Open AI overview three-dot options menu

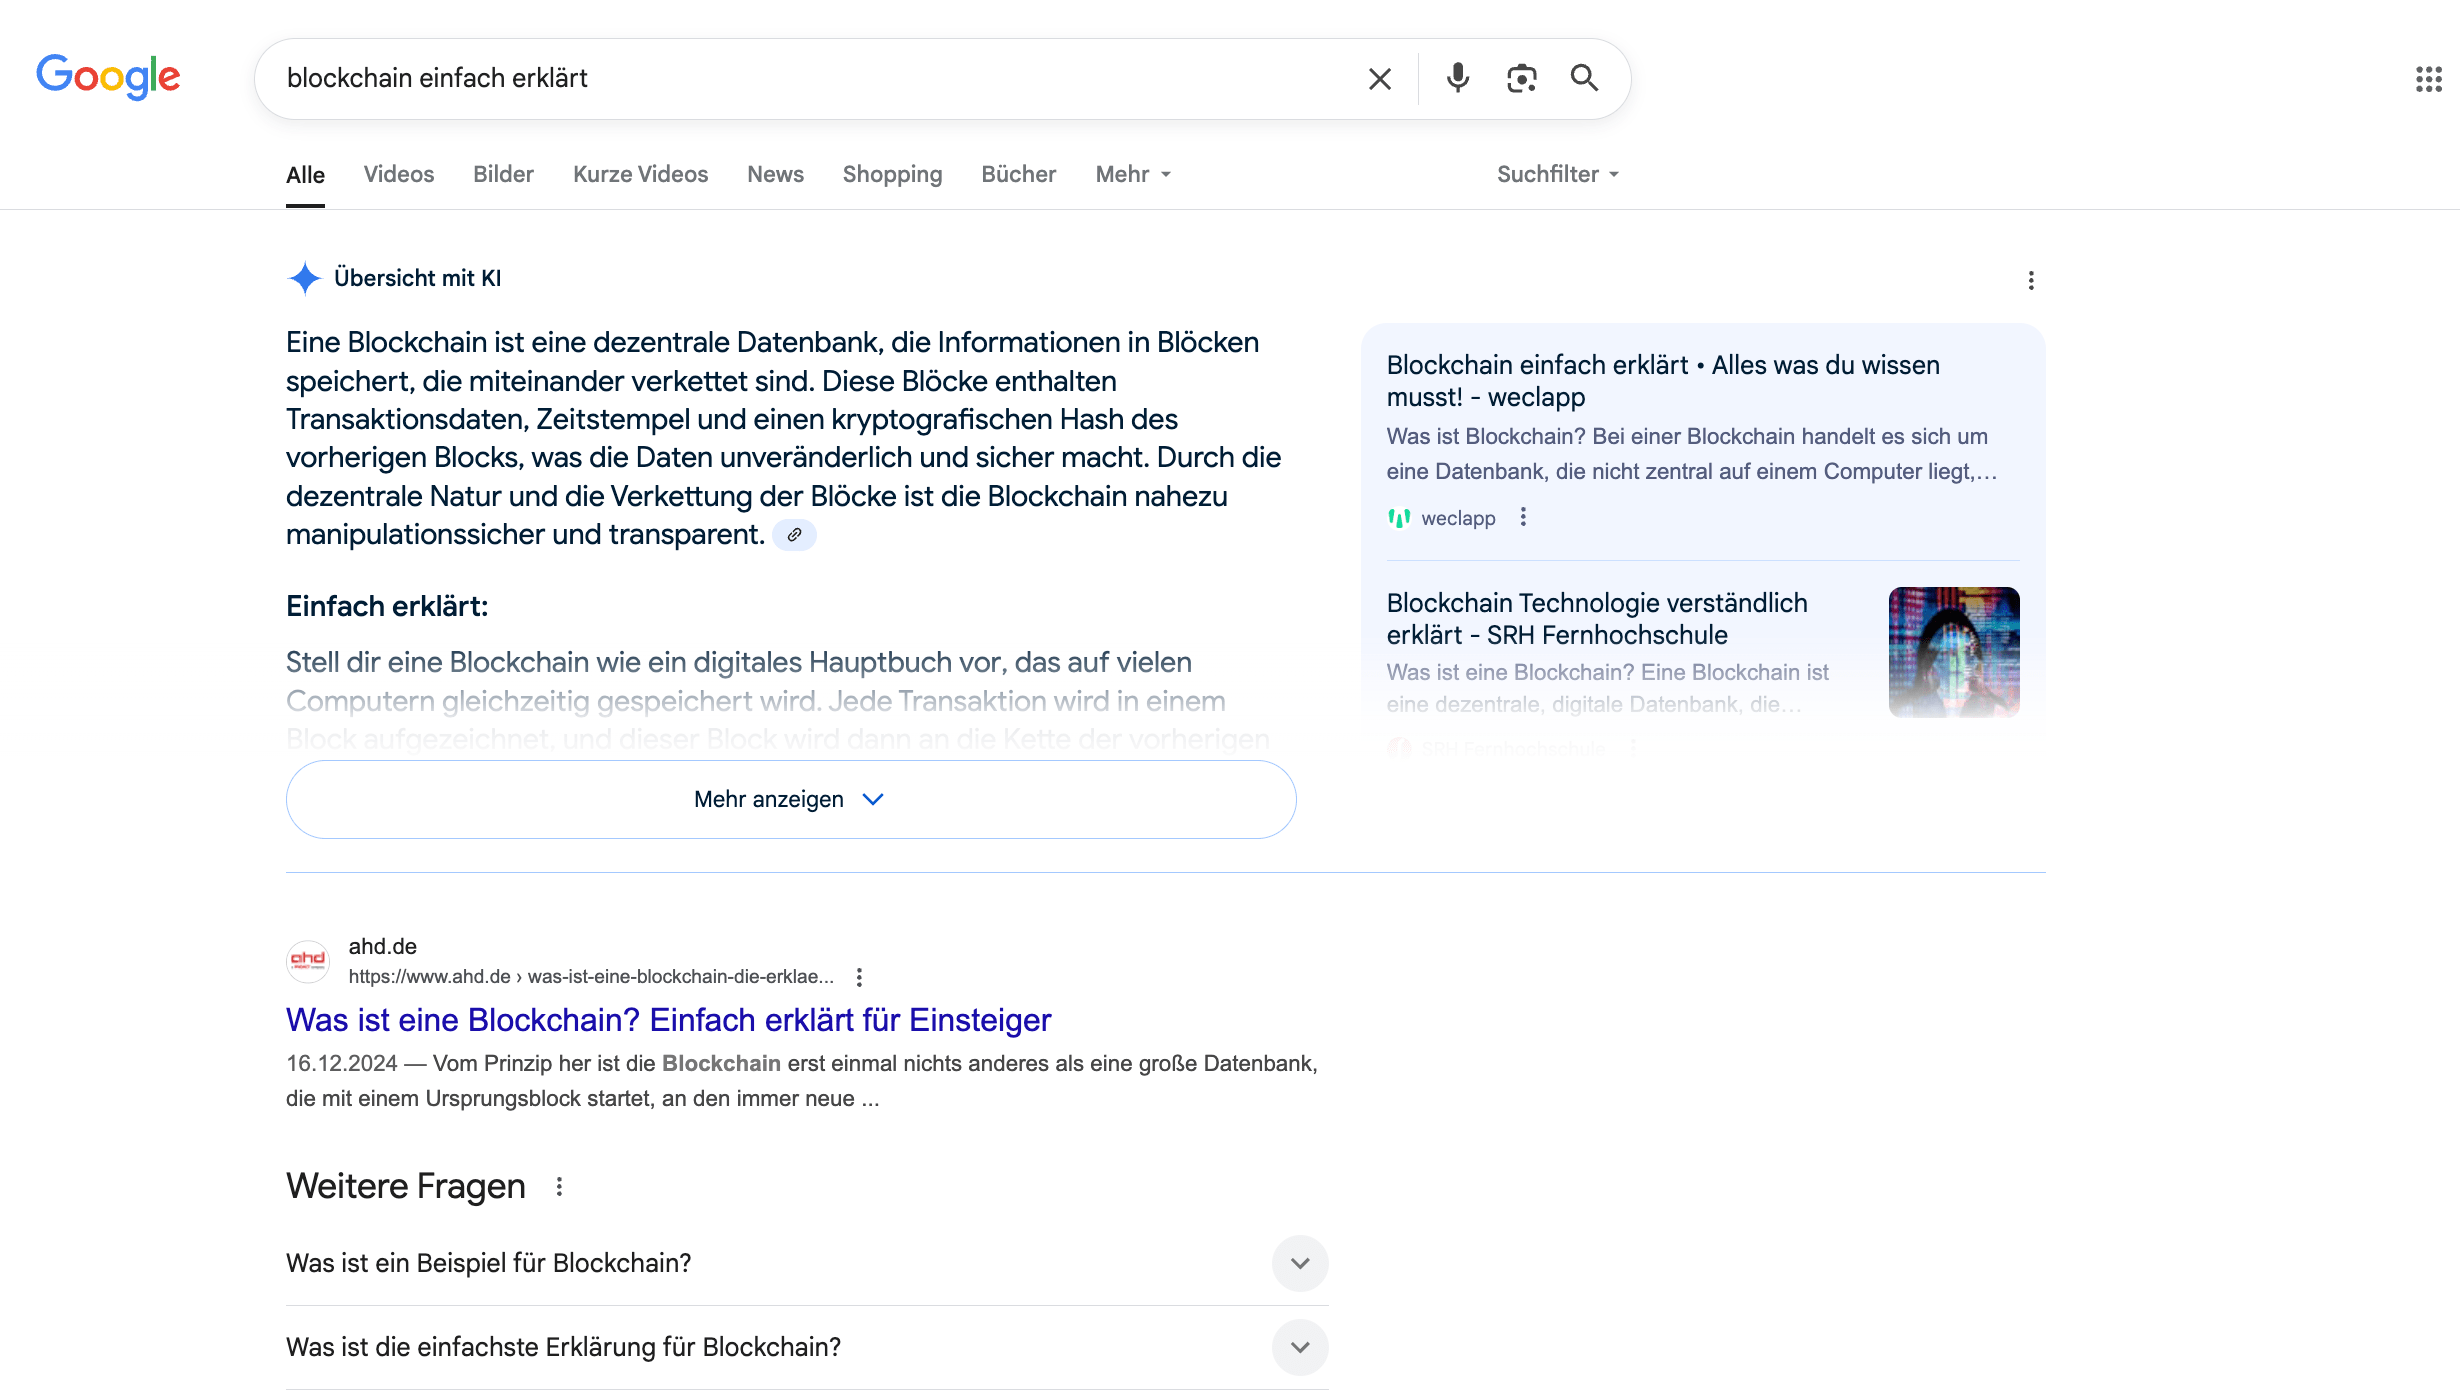point(2031,280)
